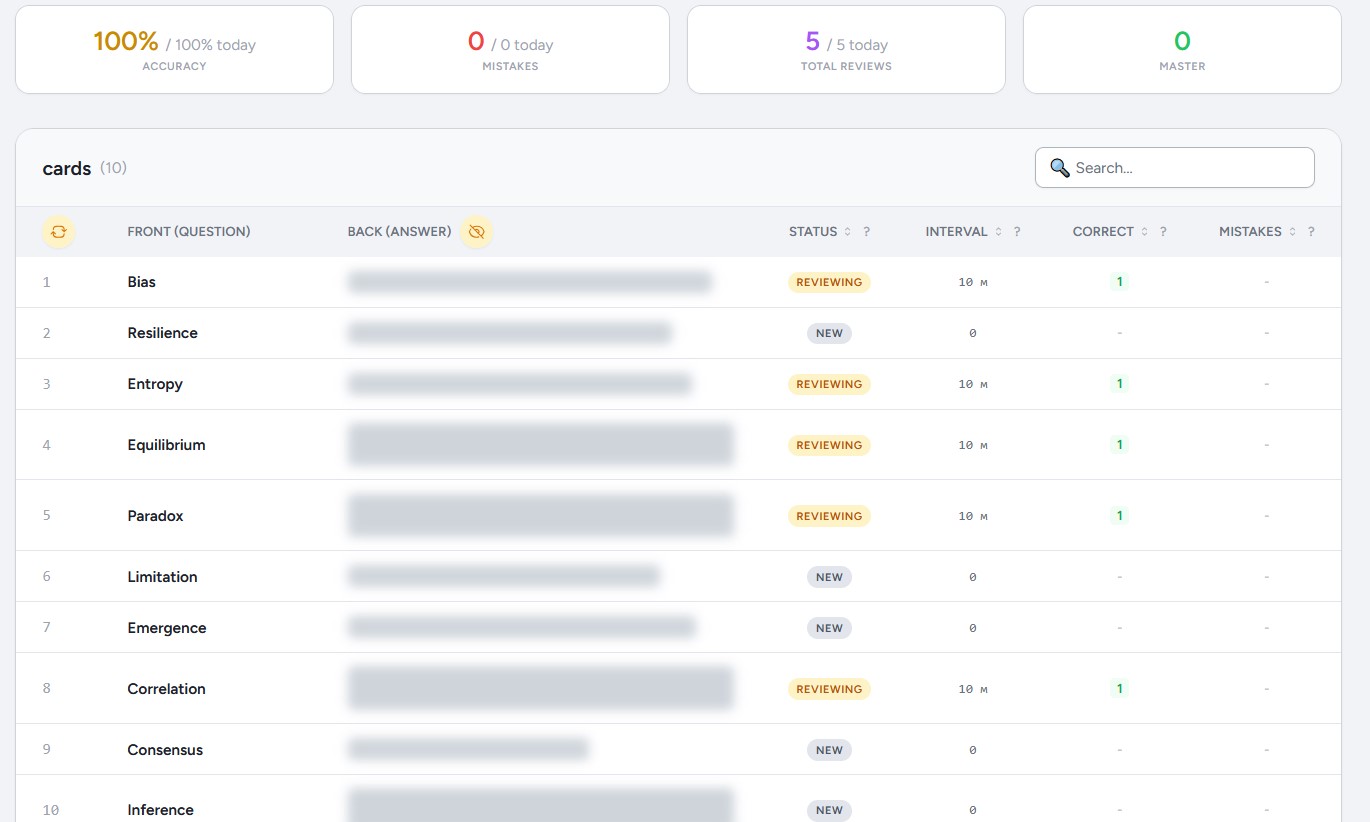The height and width of the screenshot is (822, 1370).
Task: Open the Total Reviews stat card
Action: 846,50
